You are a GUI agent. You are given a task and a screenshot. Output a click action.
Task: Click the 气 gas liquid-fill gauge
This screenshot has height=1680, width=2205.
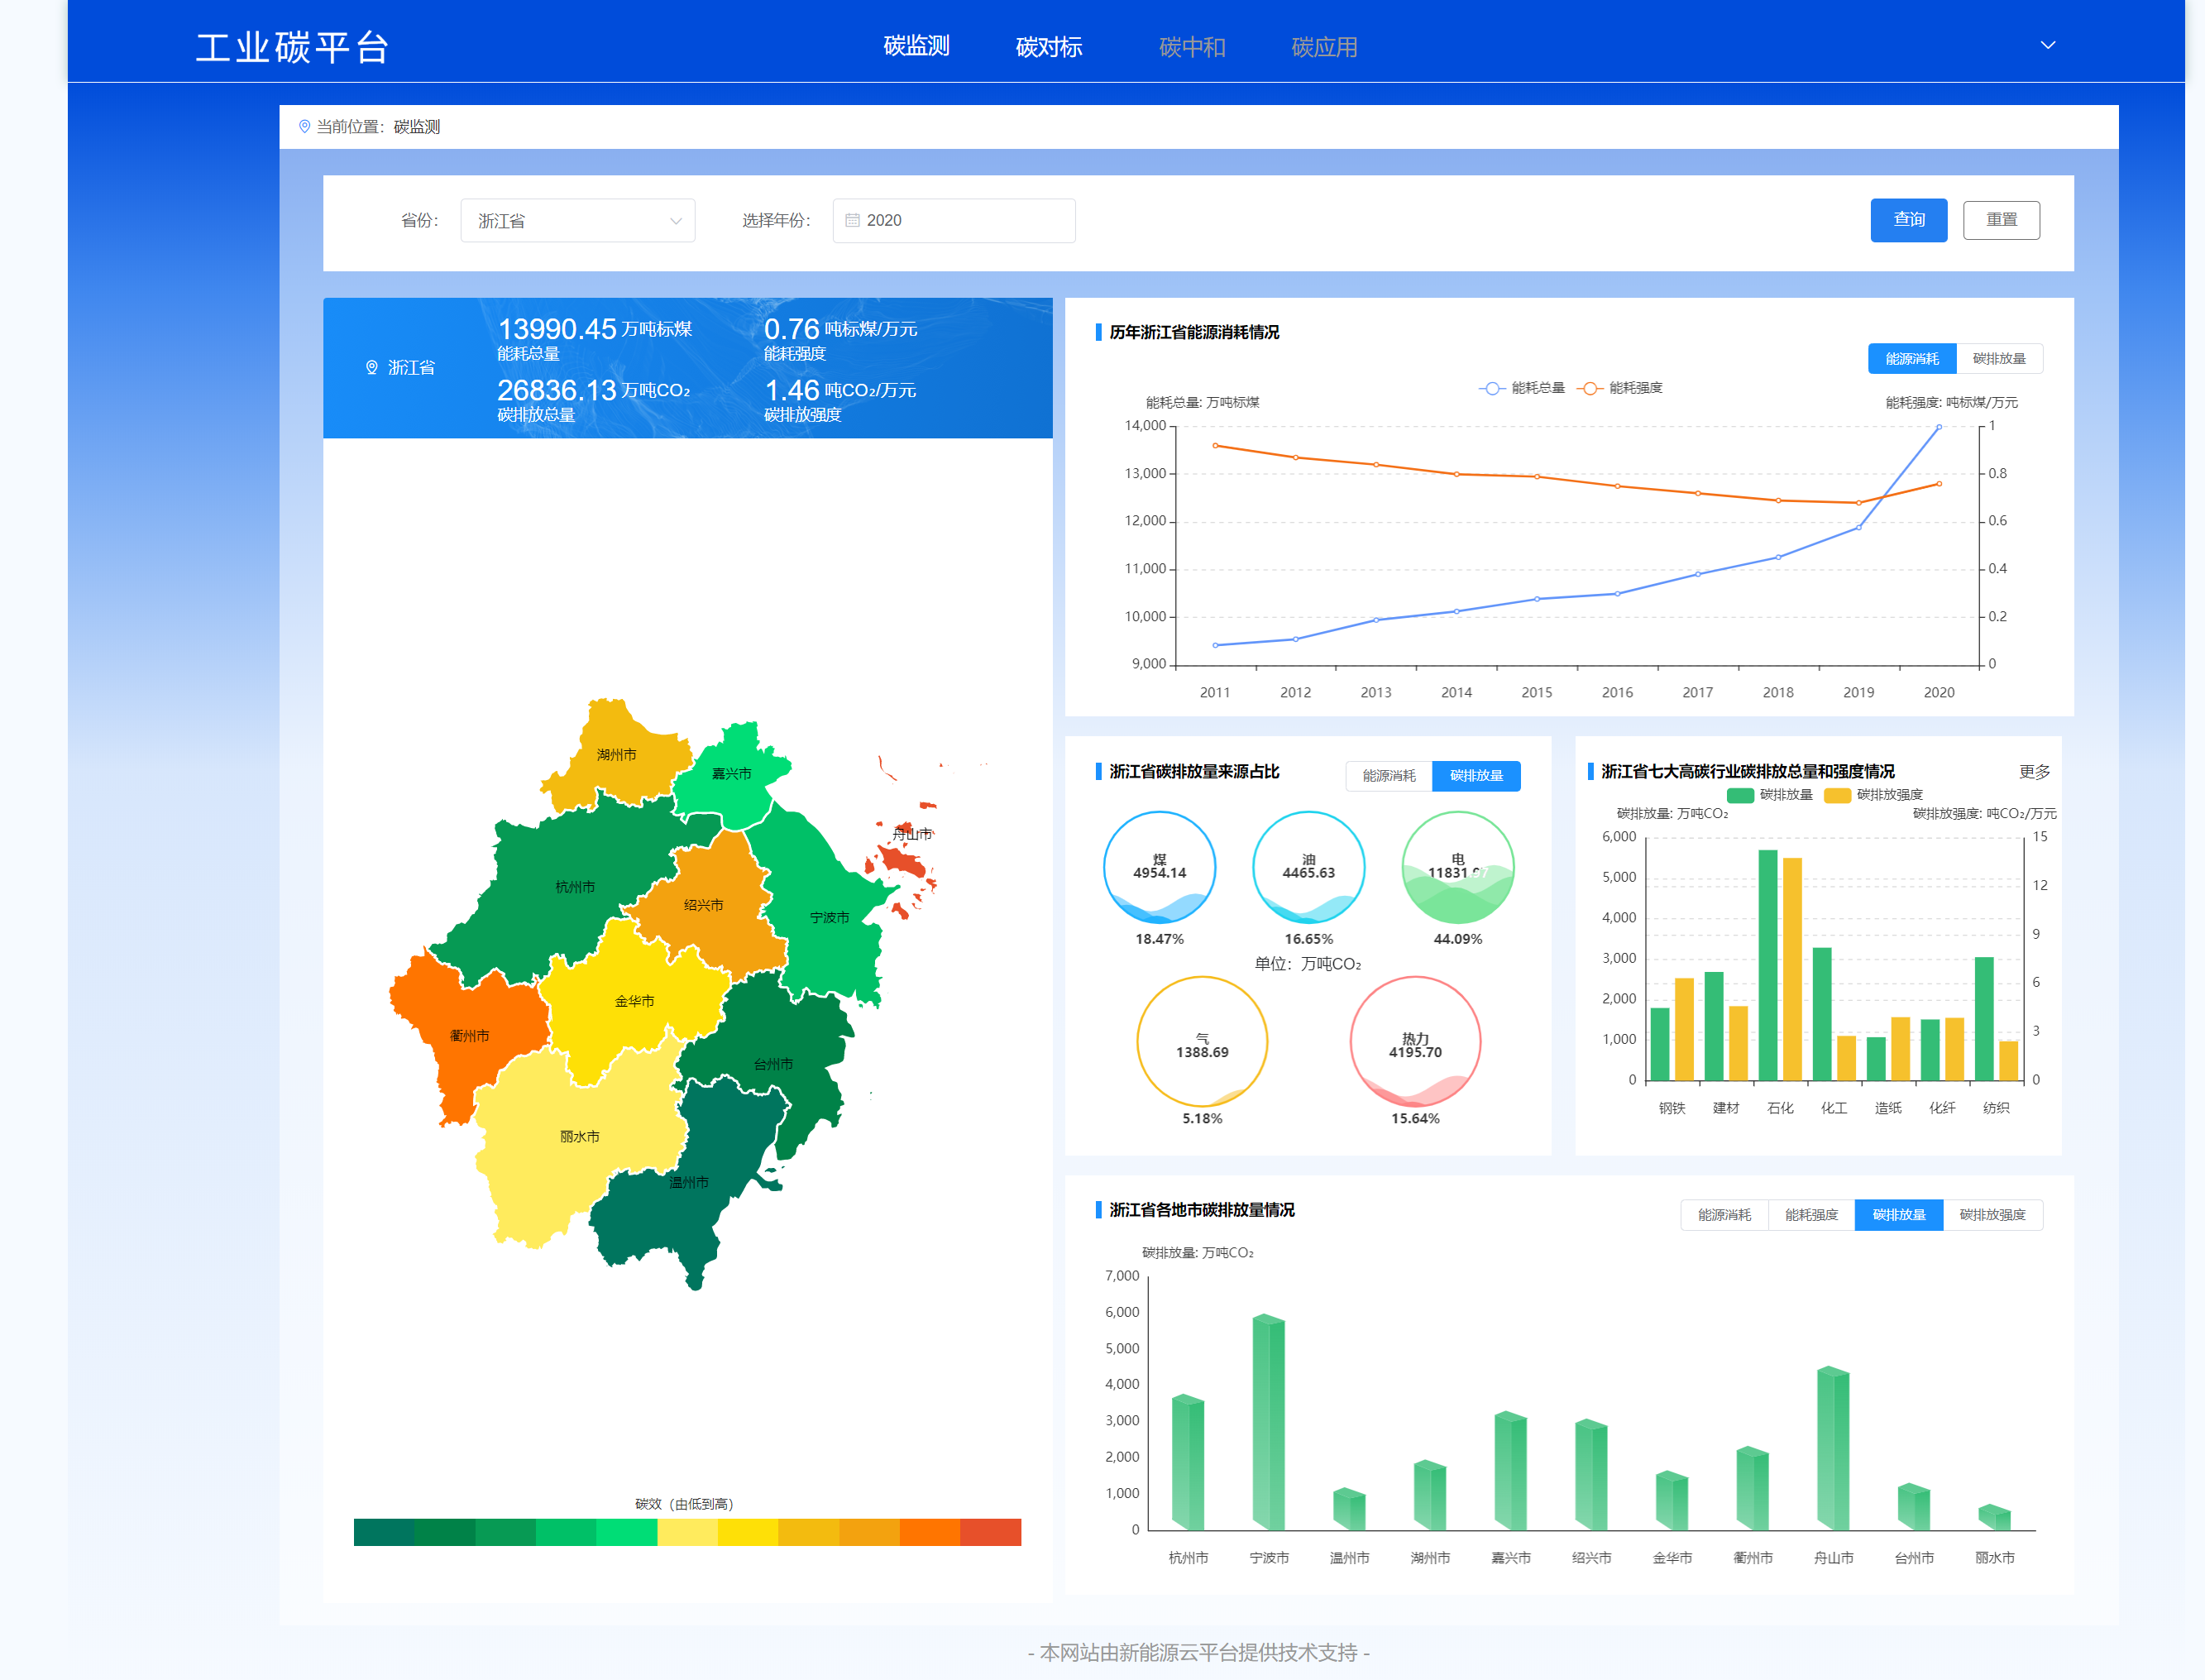[1203, 1042]
